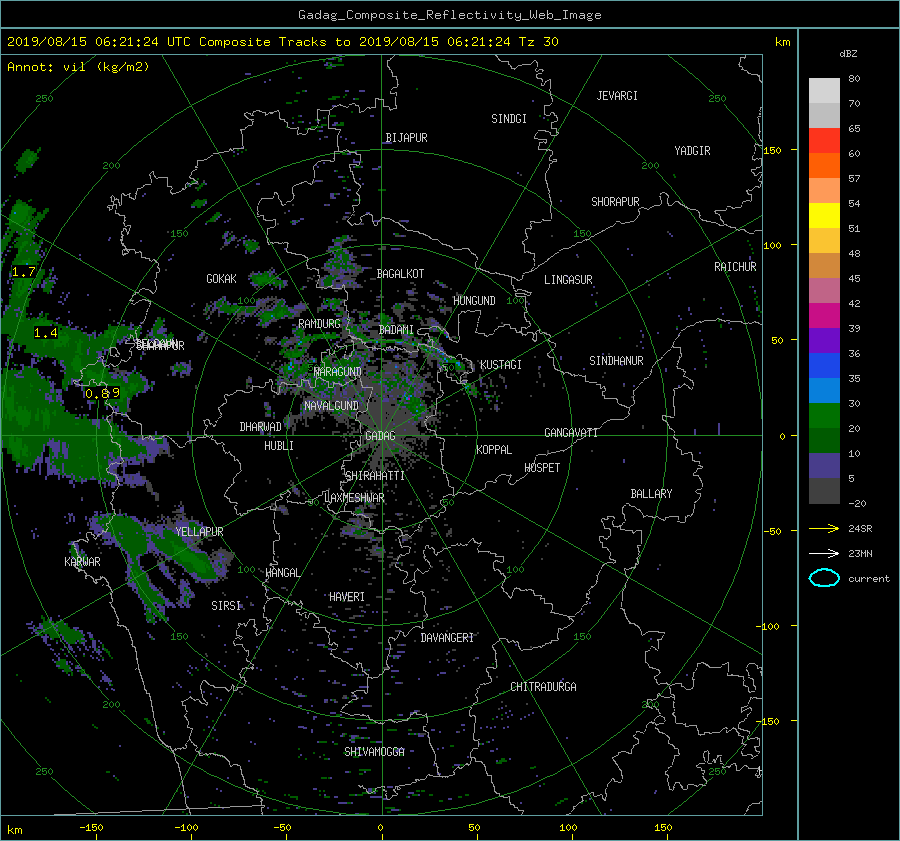Click the HANGAL city label
900x841 pixels.
tap(282, 573)
